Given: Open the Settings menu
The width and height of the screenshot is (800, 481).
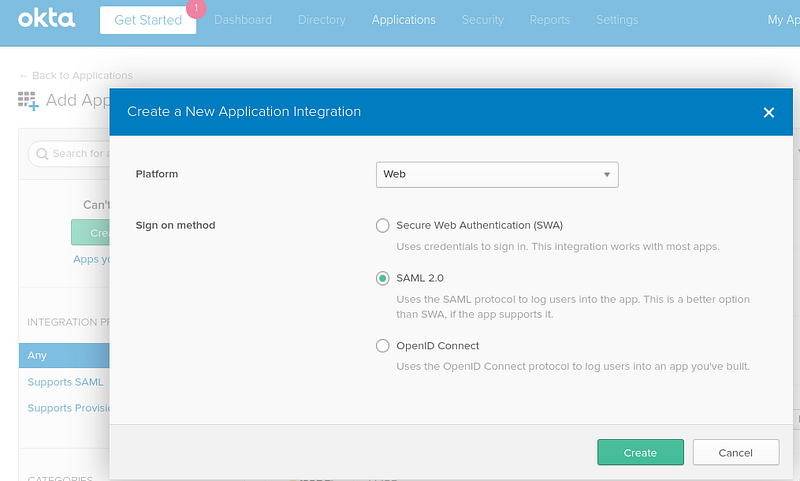Looking at the screenshot, I should pyautogui.click(x=617, y=20).
